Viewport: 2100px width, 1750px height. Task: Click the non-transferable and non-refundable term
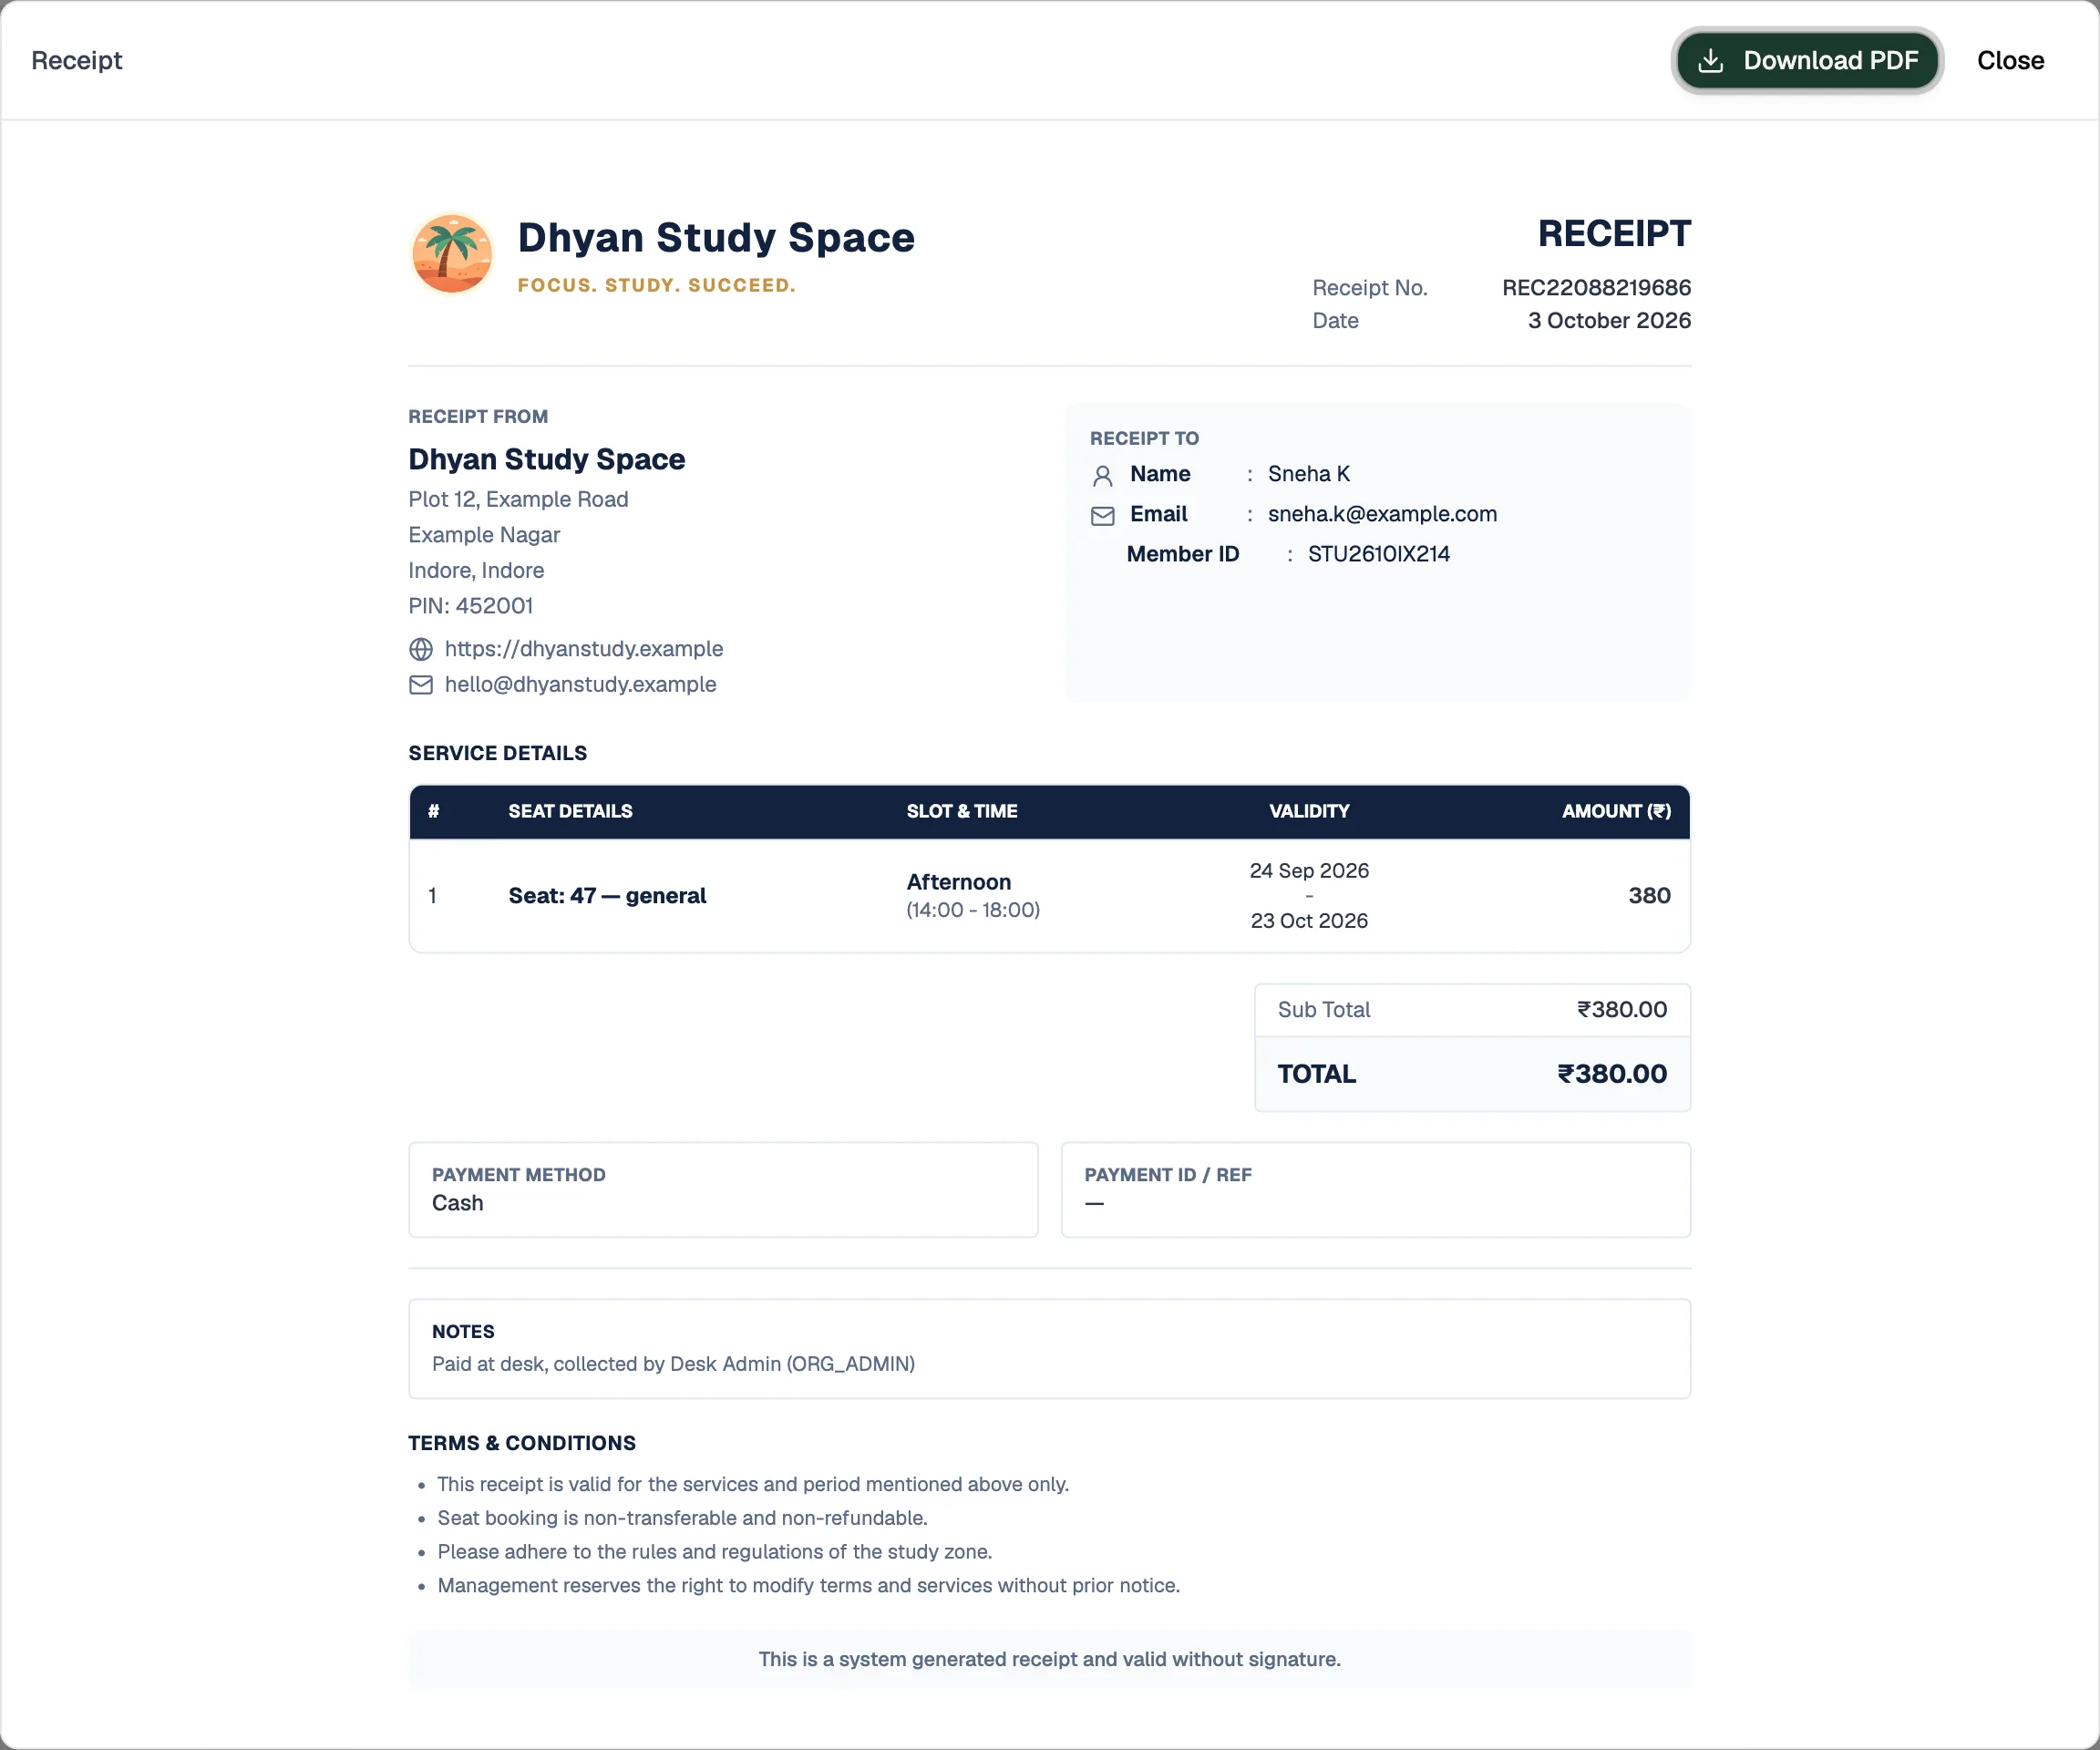pos(682,1518)
